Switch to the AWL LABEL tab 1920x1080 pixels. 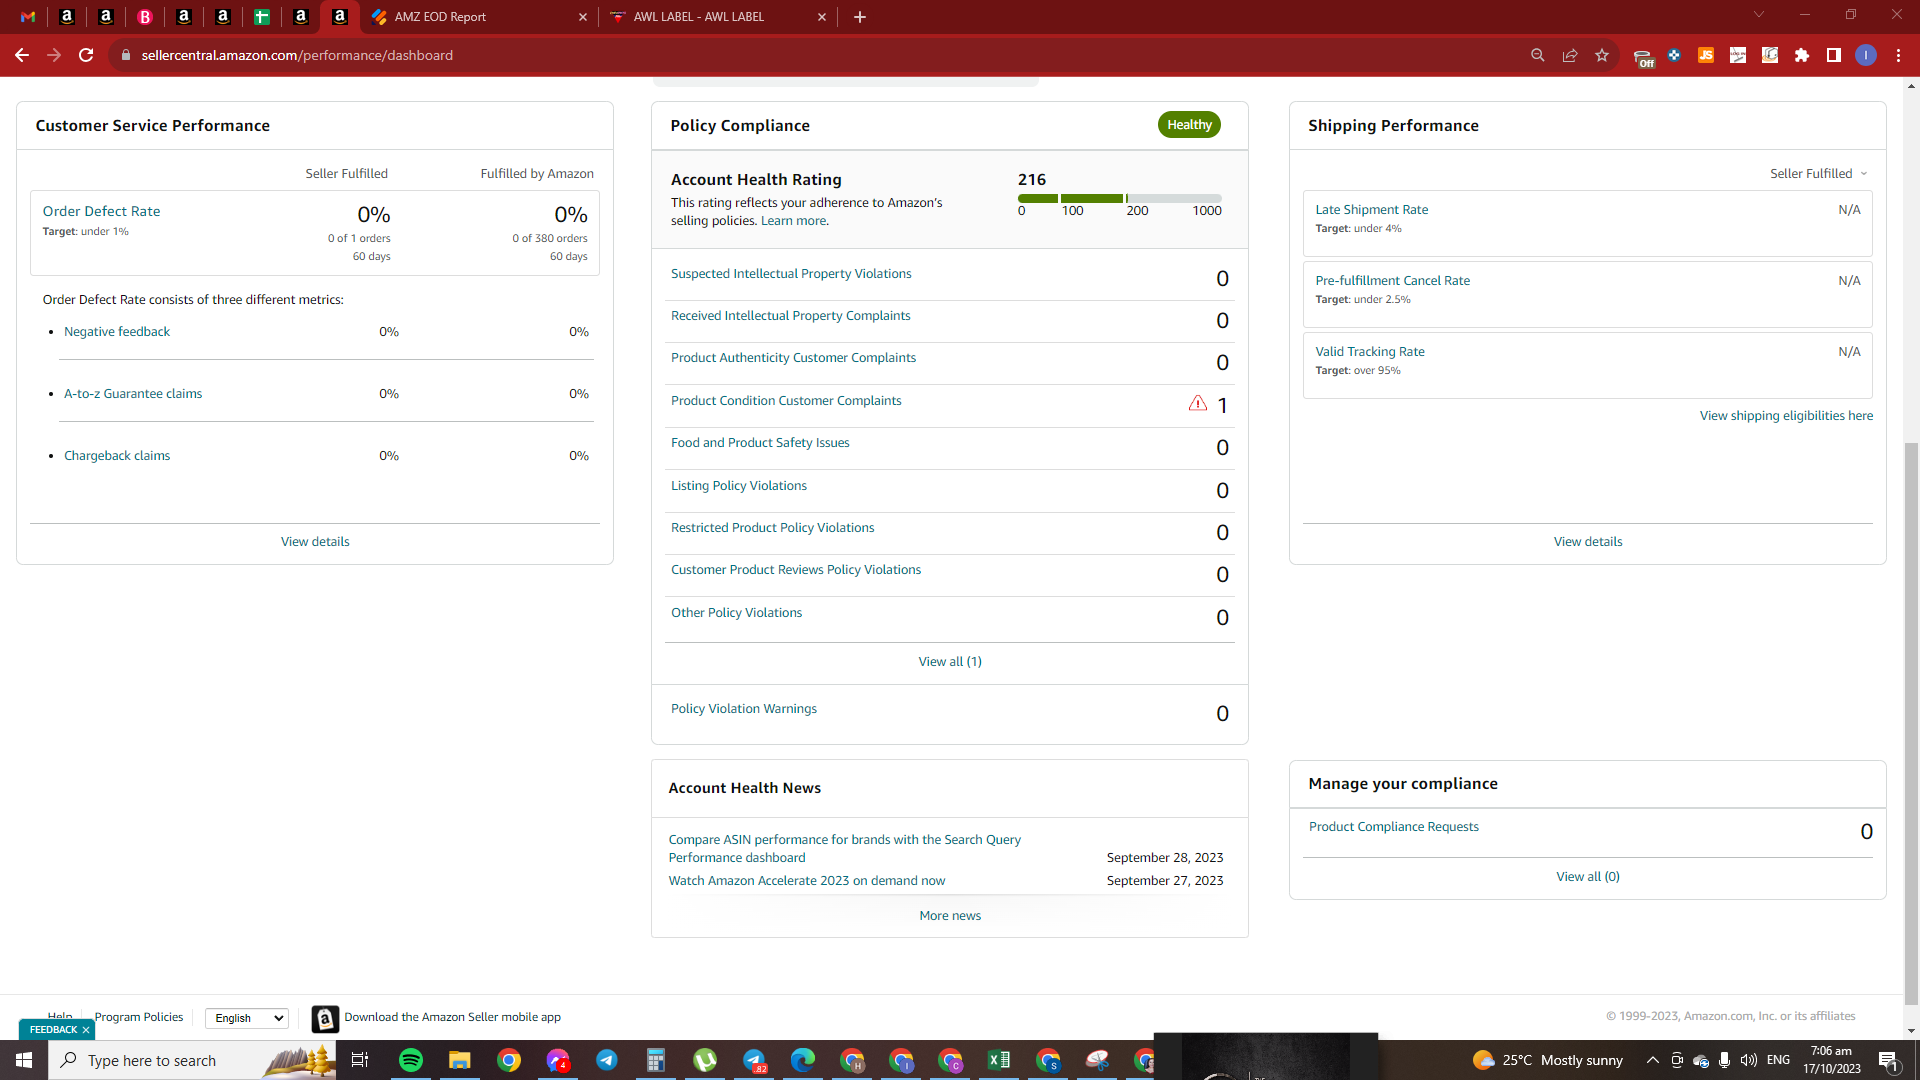coord(699,17)
